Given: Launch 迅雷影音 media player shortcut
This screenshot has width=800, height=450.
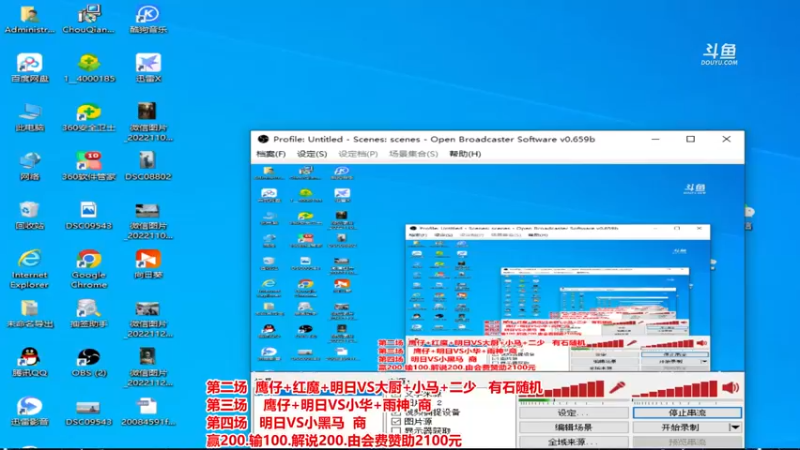Looking at the screenshot, I should tap(30, 411).
